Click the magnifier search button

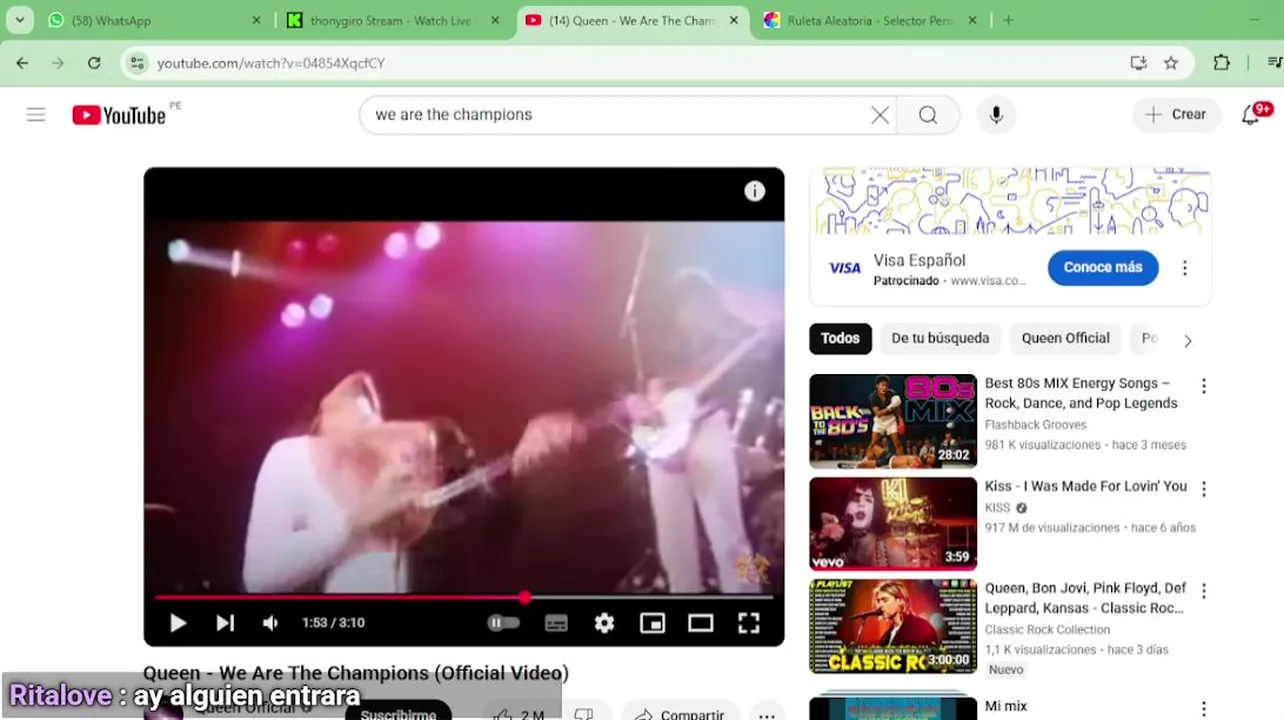[928, 115]
